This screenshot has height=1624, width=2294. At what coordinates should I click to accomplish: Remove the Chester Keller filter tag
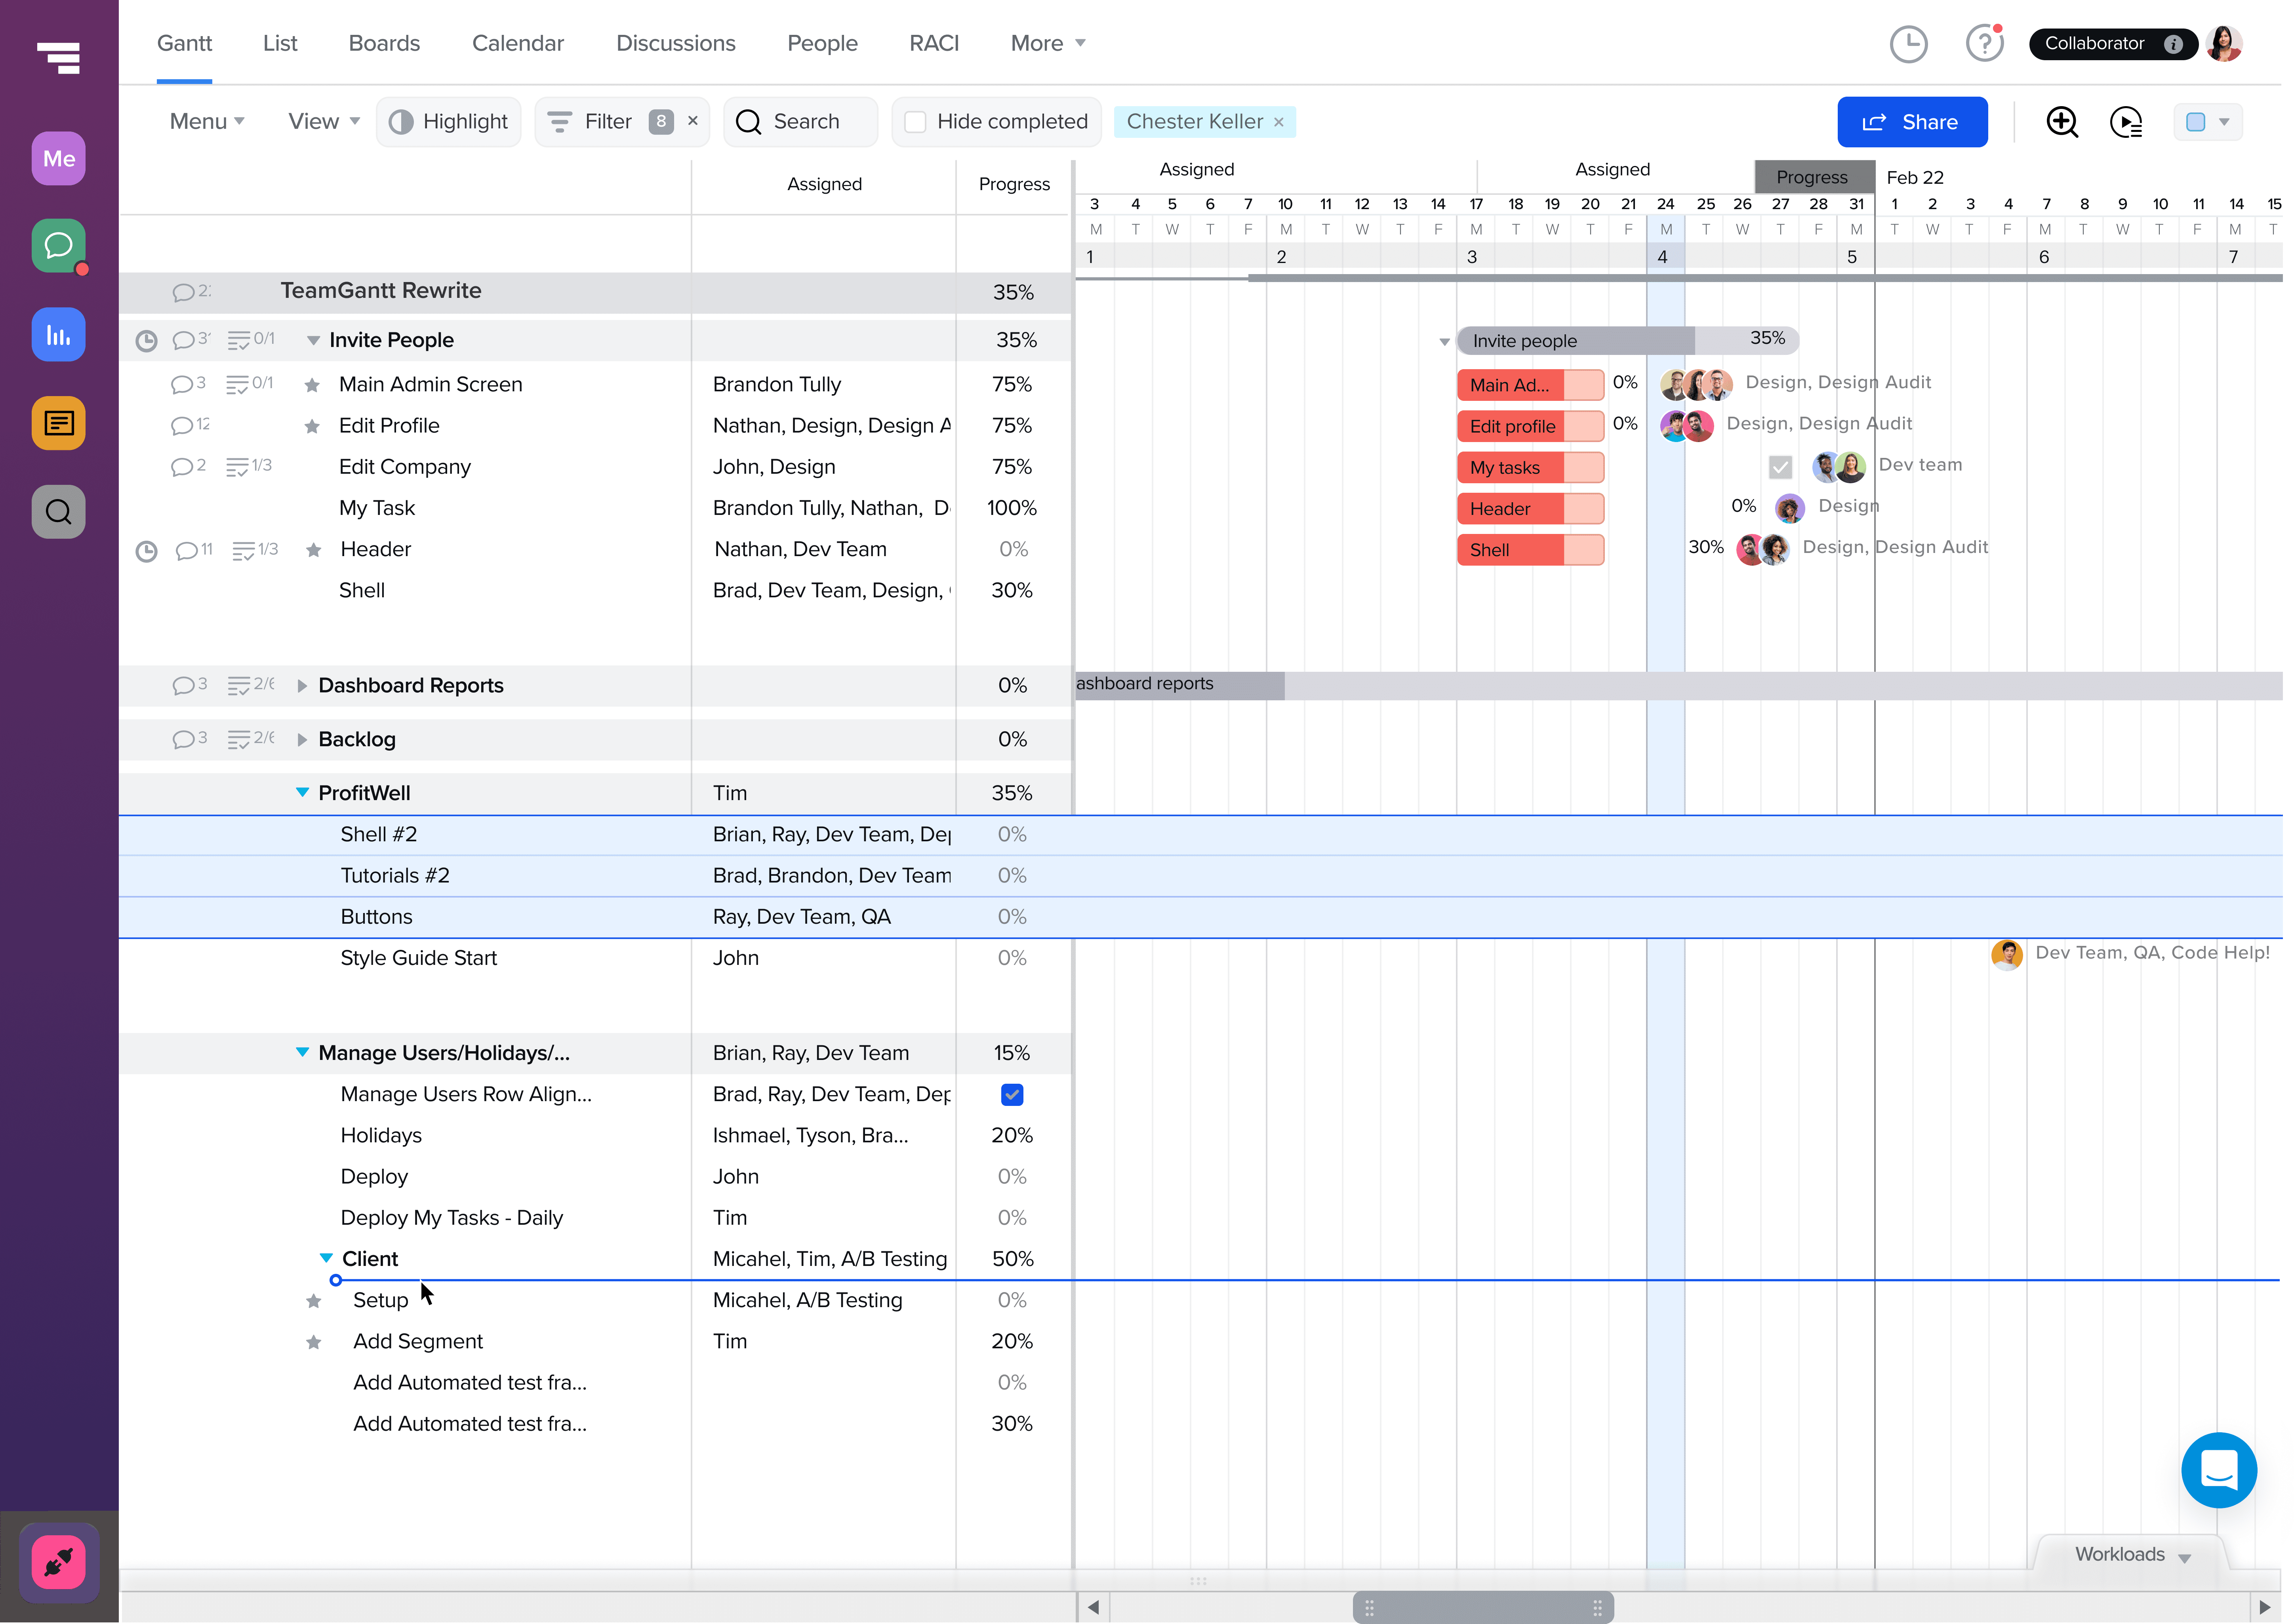[1278, 122]
